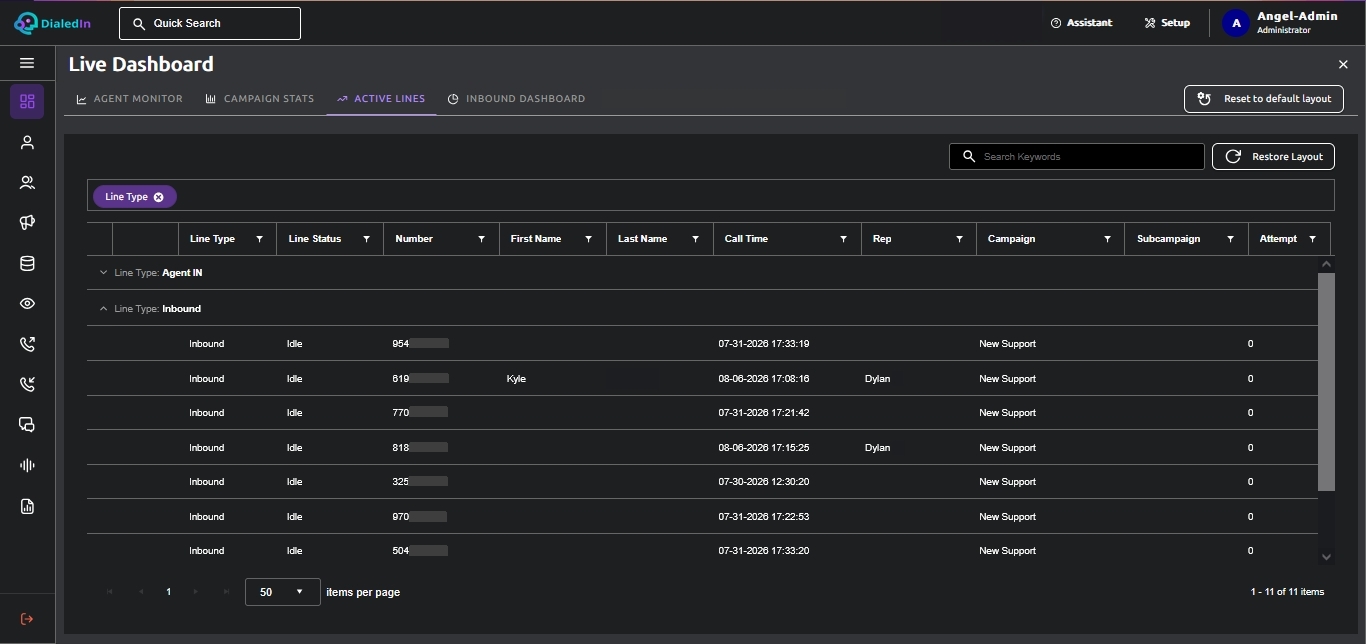The width and height of the screenshot is (1366, 644).
Task: Open the incoming call icon in sidebar
Action: pyautogui.click(x=27, y=384)
